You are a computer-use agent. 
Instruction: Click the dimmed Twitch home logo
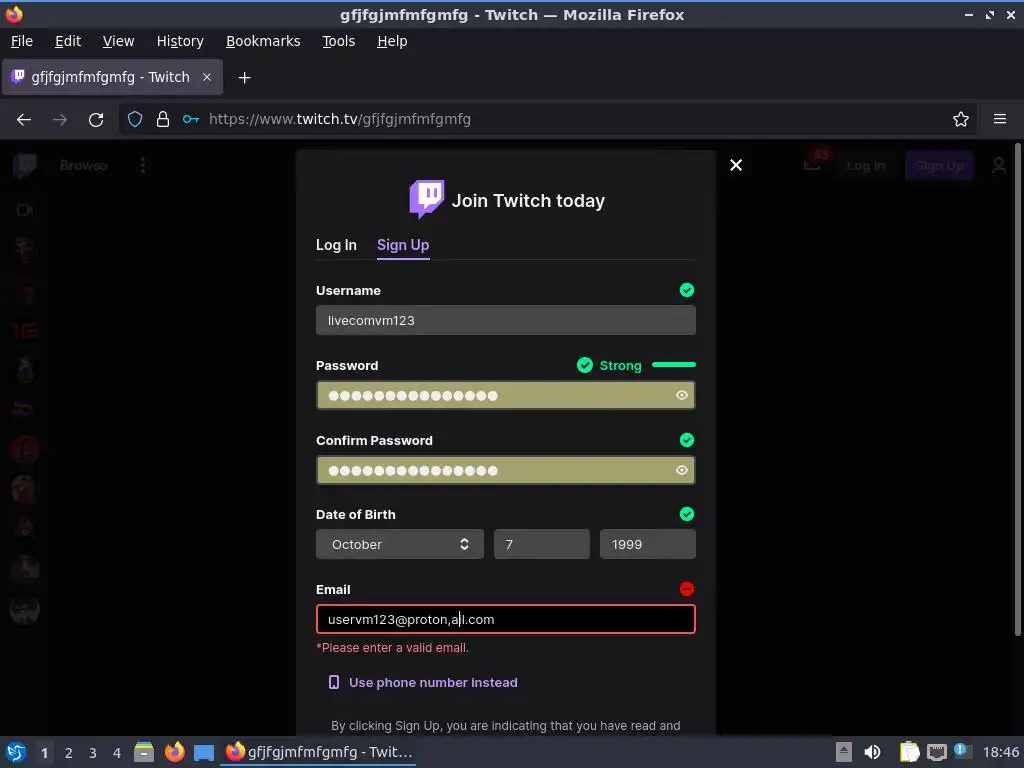point(25,165)
